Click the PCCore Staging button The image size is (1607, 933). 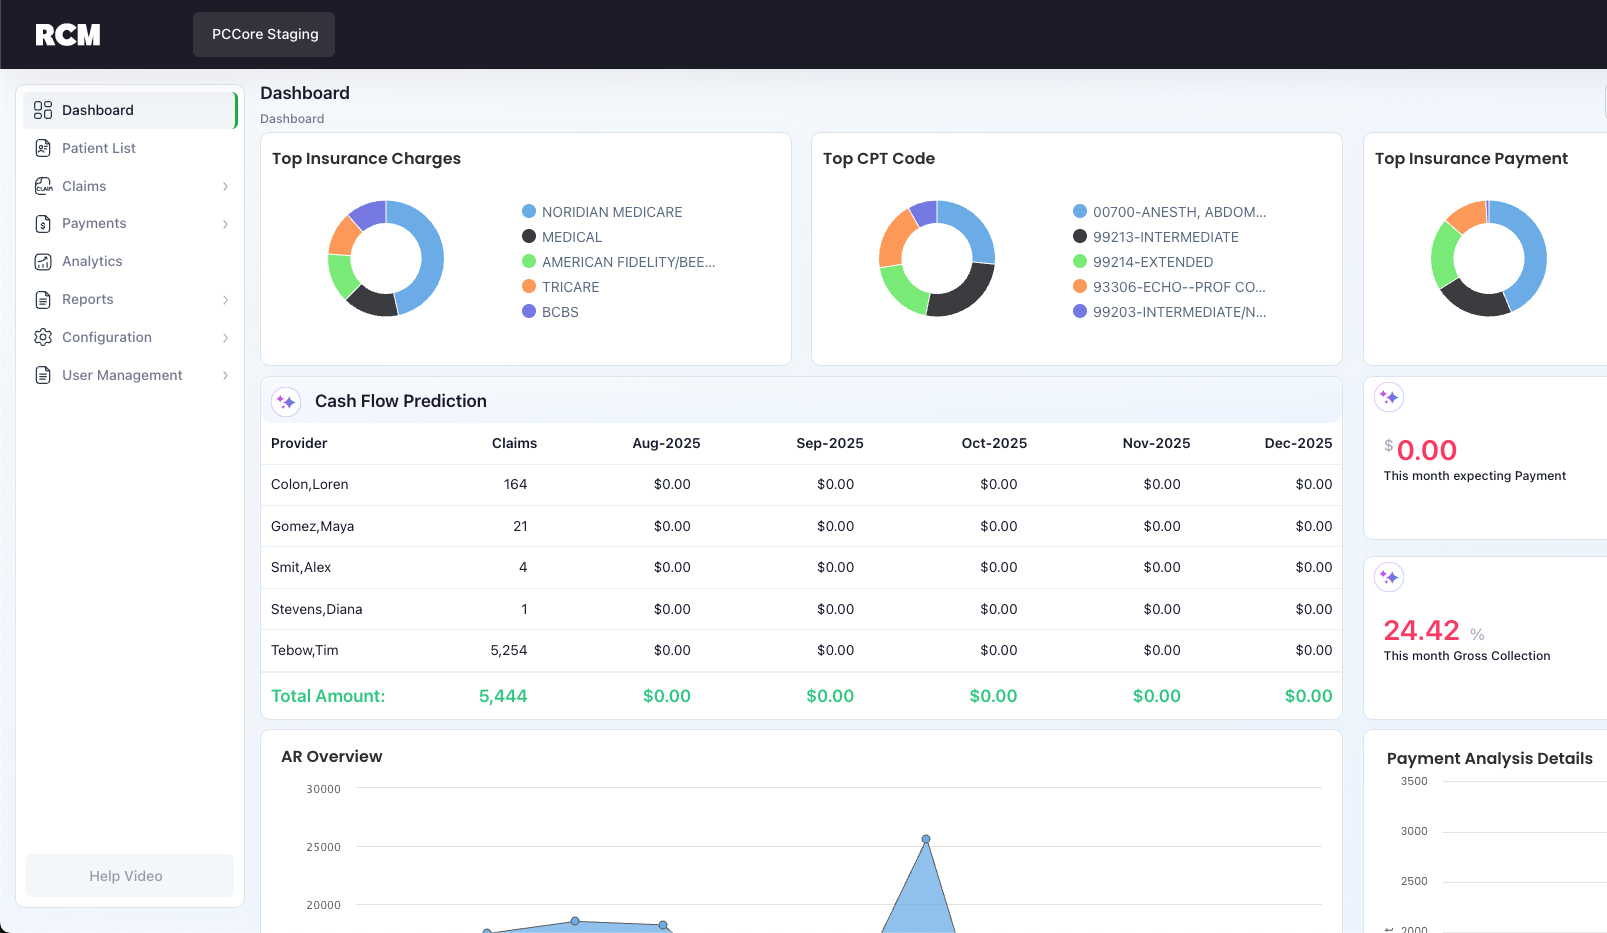coord(264,34)
